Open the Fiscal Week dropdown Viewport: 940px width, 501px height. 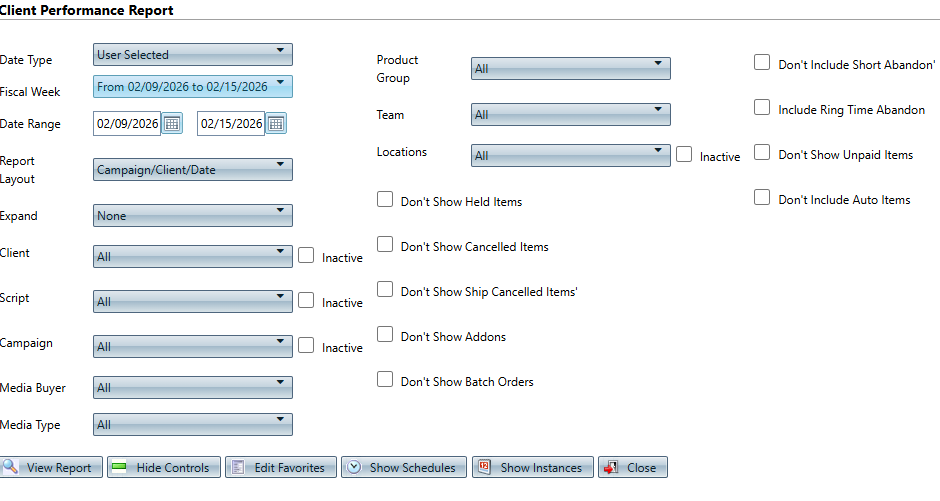[x=192, y=87]
